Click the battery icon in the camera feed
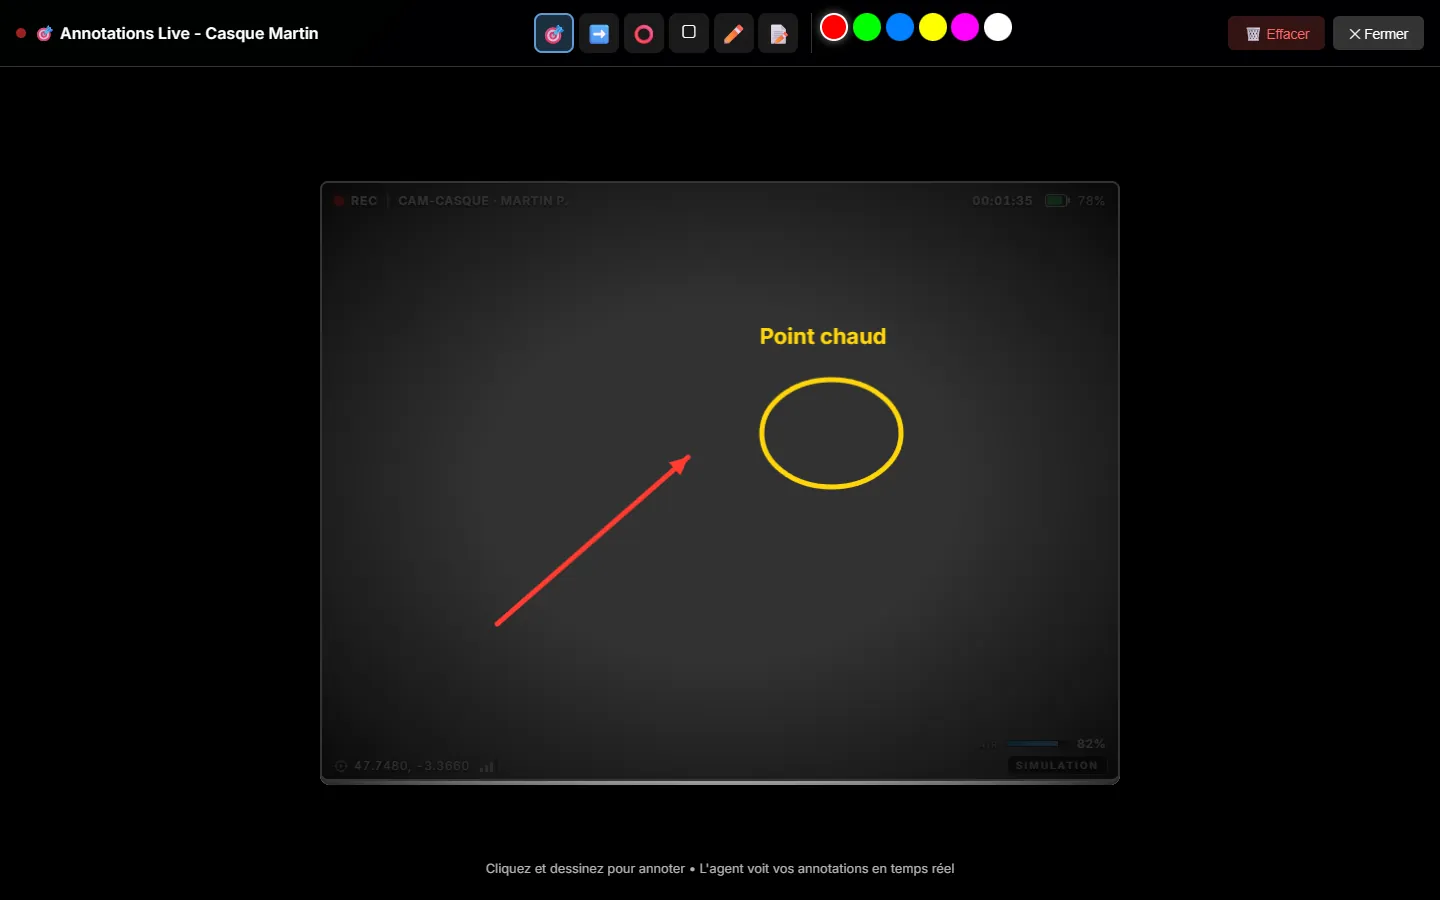 pos(1057,201)
